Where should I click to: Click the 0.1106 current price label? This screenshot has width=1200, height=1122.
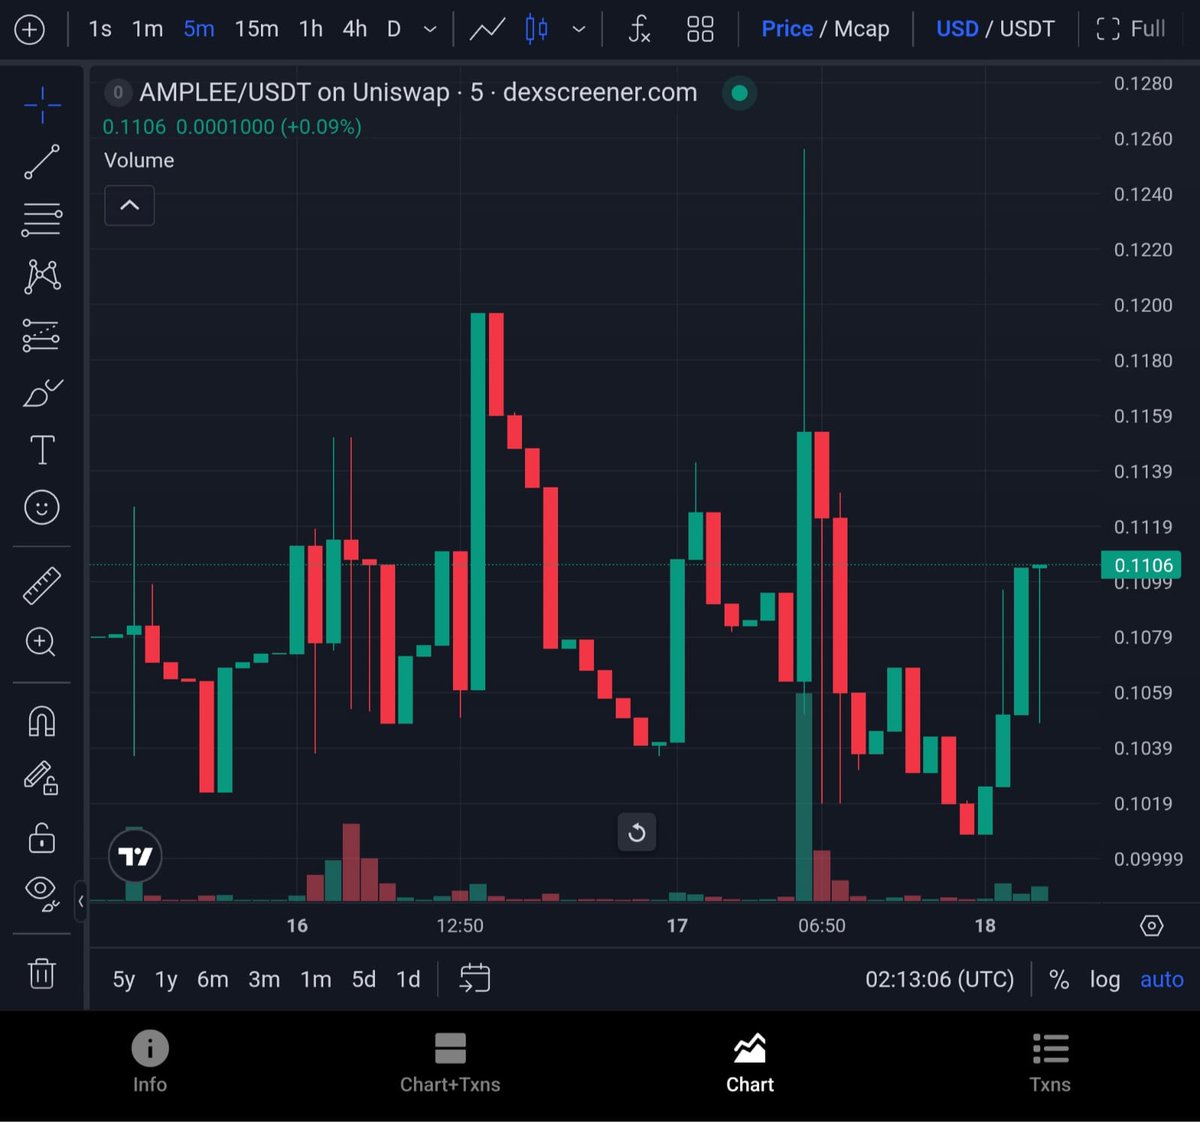point(1141,565)
